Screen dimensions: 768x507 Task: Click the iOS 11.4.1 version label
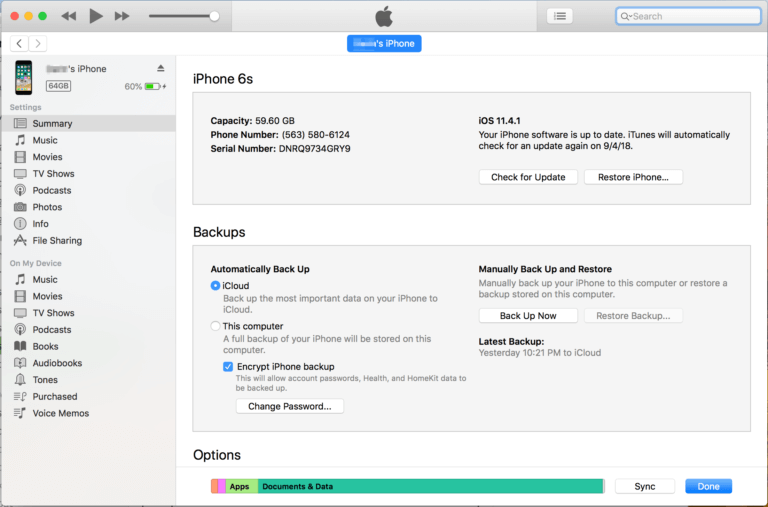499,121
